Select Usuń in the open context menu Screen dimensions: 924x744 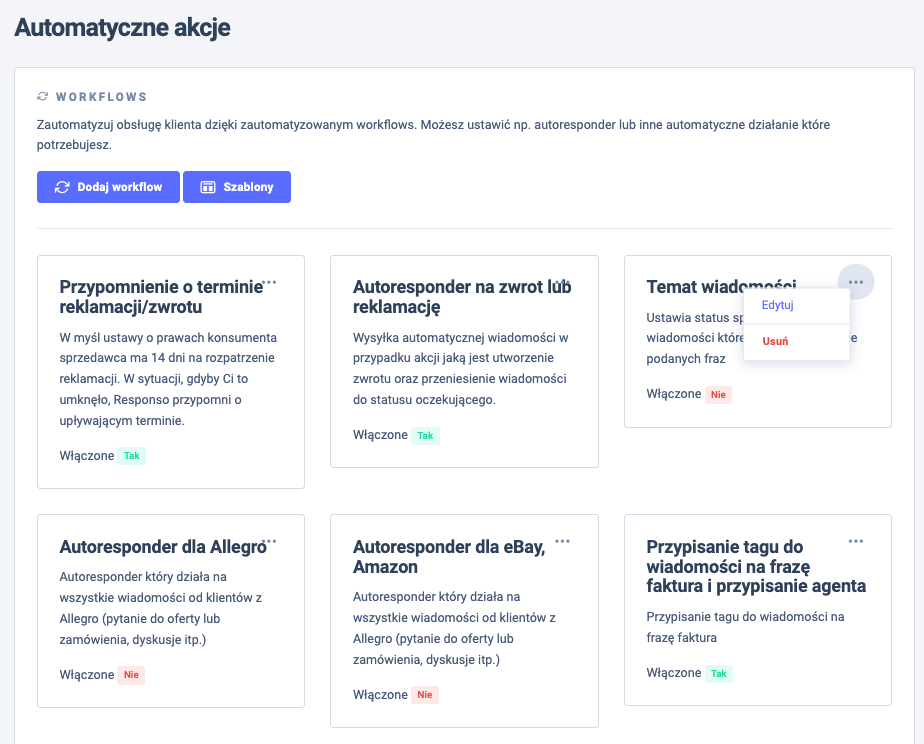[775, 341]
